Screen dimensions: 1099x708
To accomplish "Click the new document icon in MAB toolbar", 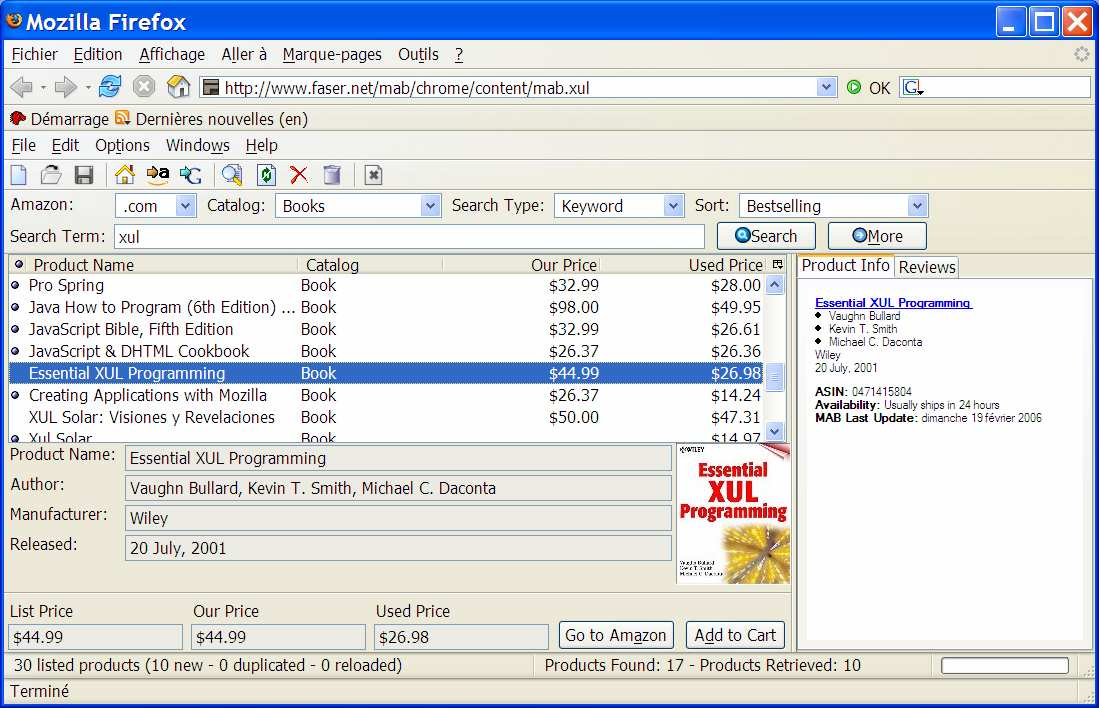I will 21,175.
